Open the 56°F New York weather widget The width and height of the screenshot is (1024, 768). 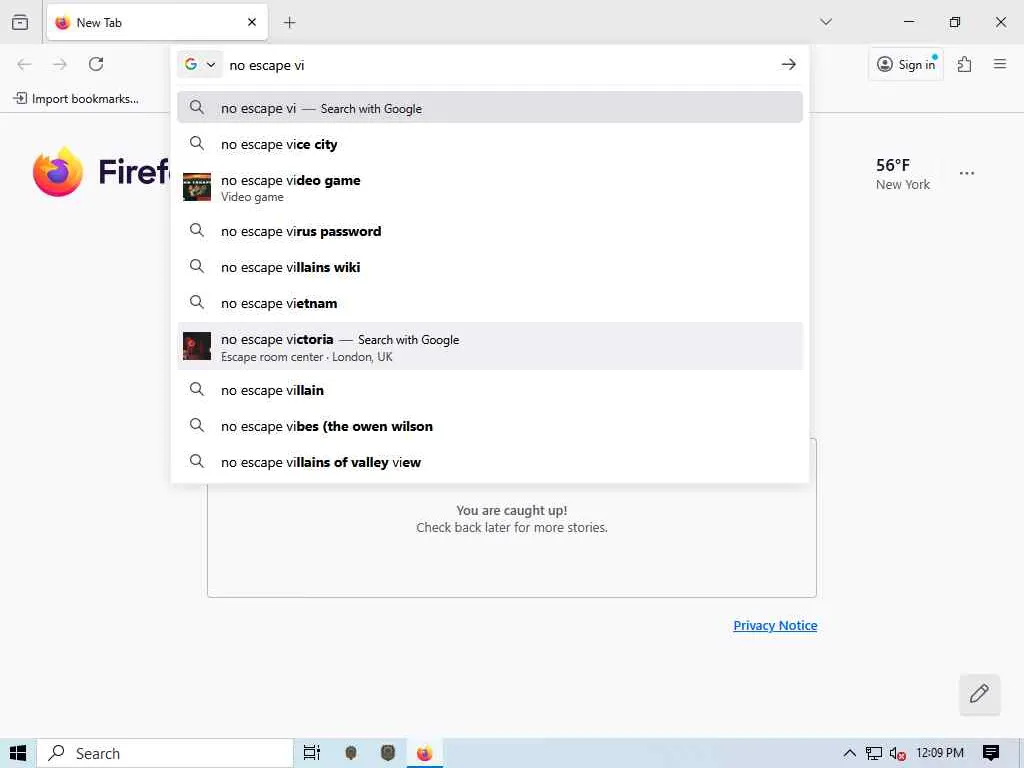pos(903,174)
